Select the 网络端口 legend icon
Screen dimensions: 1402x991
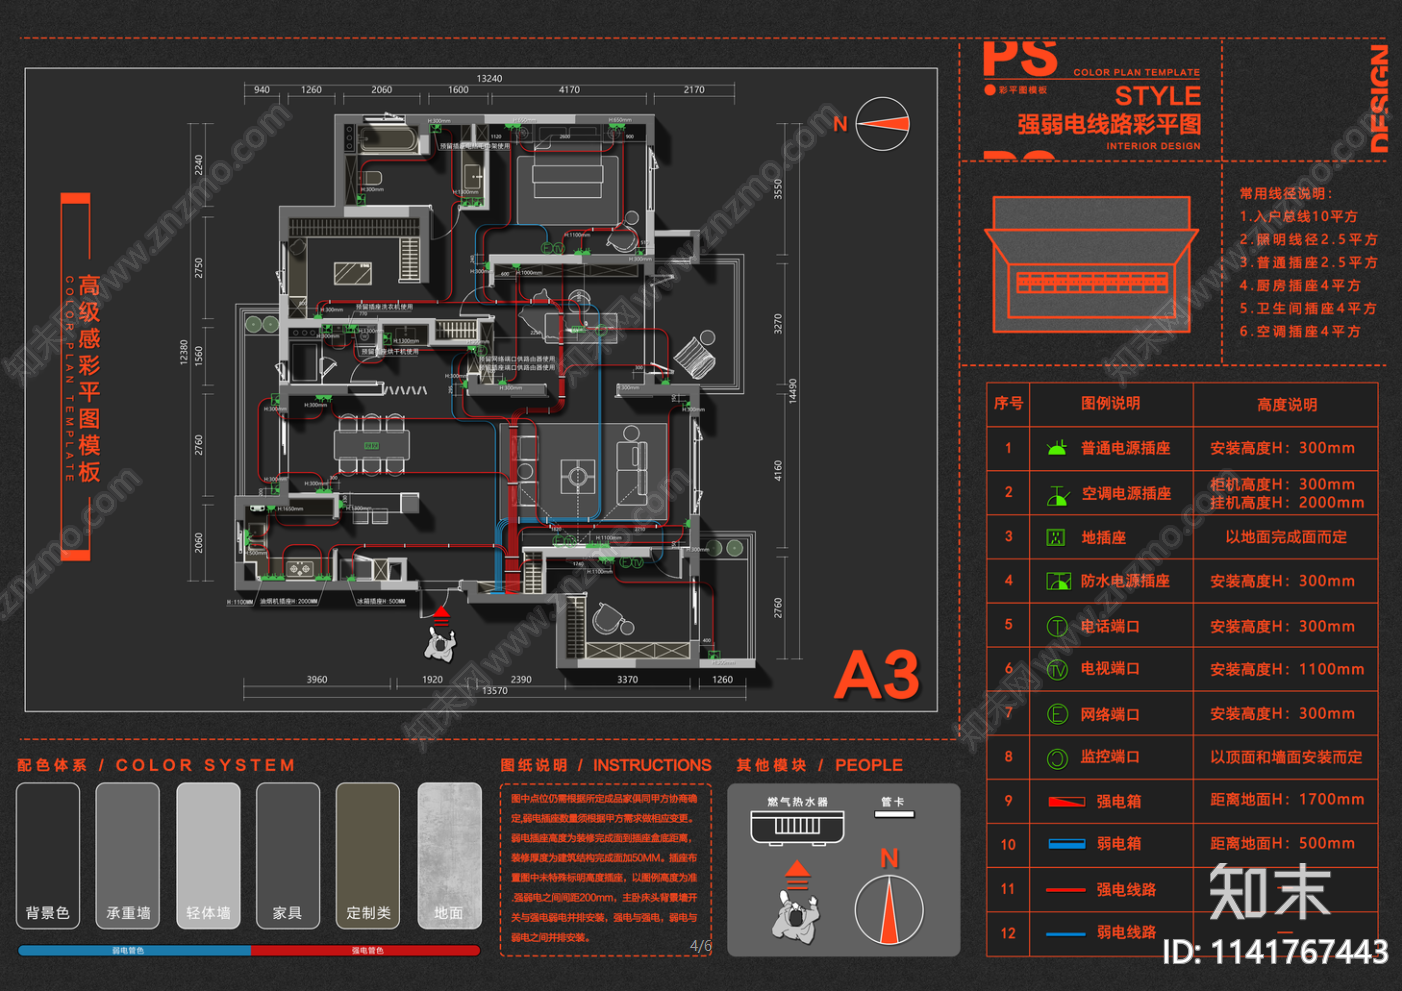1057,714
